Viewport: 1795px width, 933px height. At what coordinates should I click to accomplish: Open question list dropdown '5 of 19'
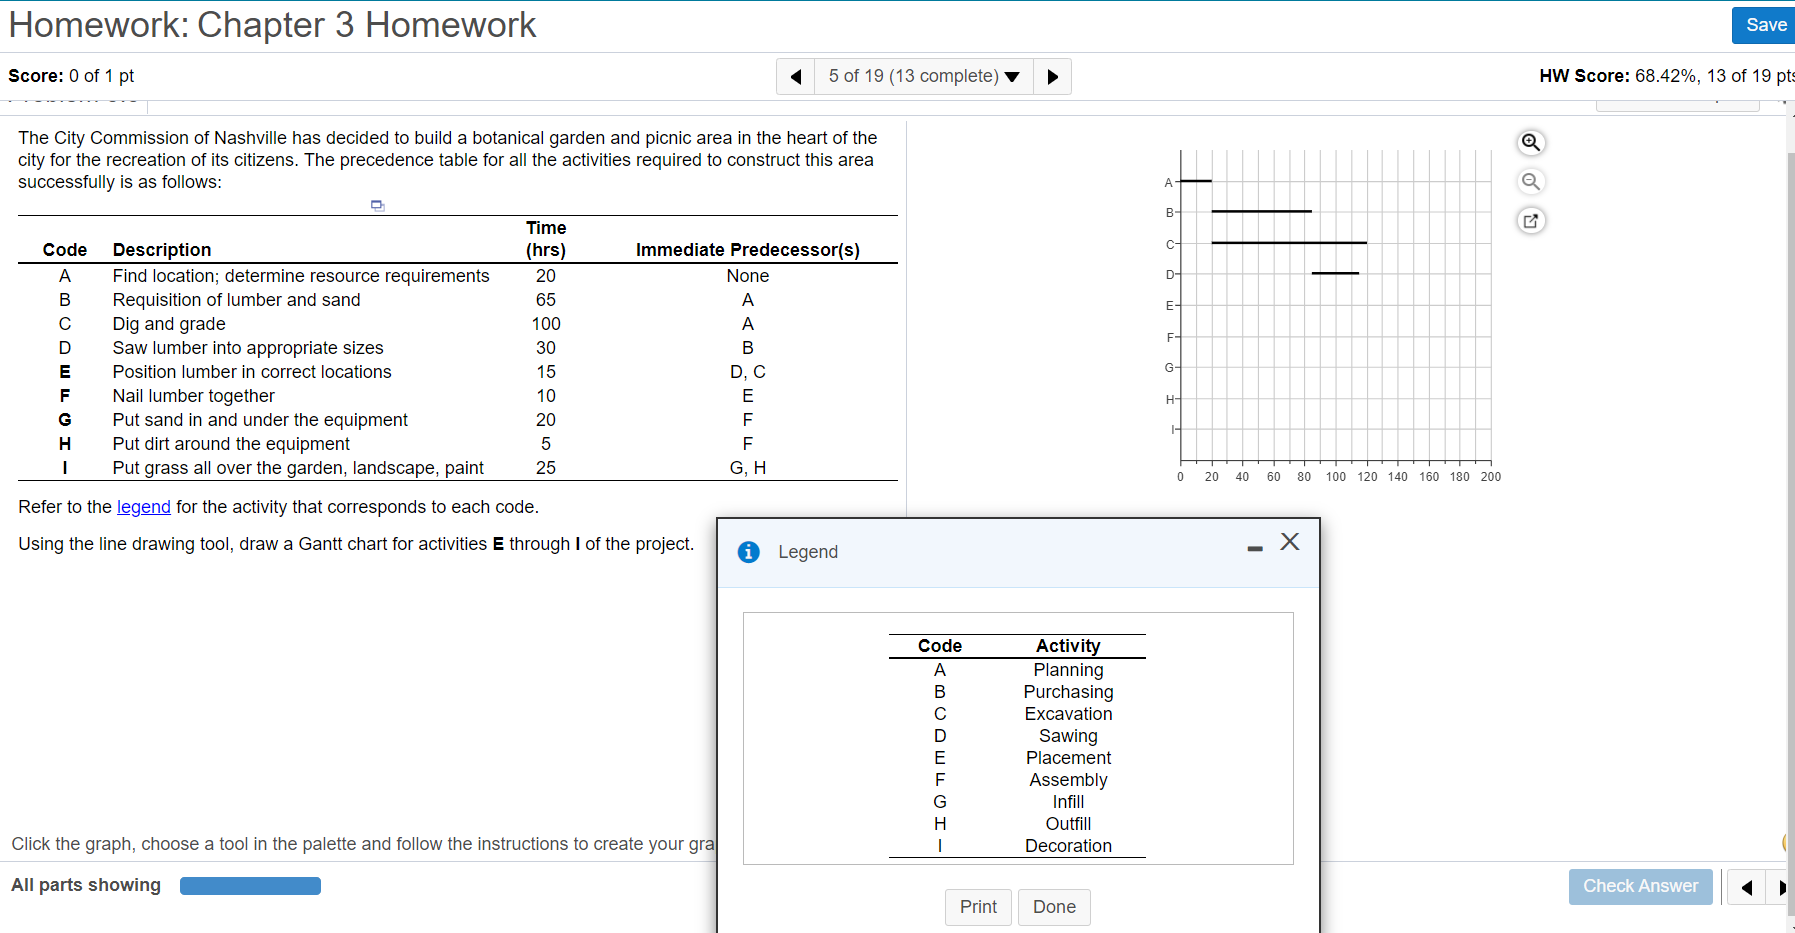click(x=924, y=76)
